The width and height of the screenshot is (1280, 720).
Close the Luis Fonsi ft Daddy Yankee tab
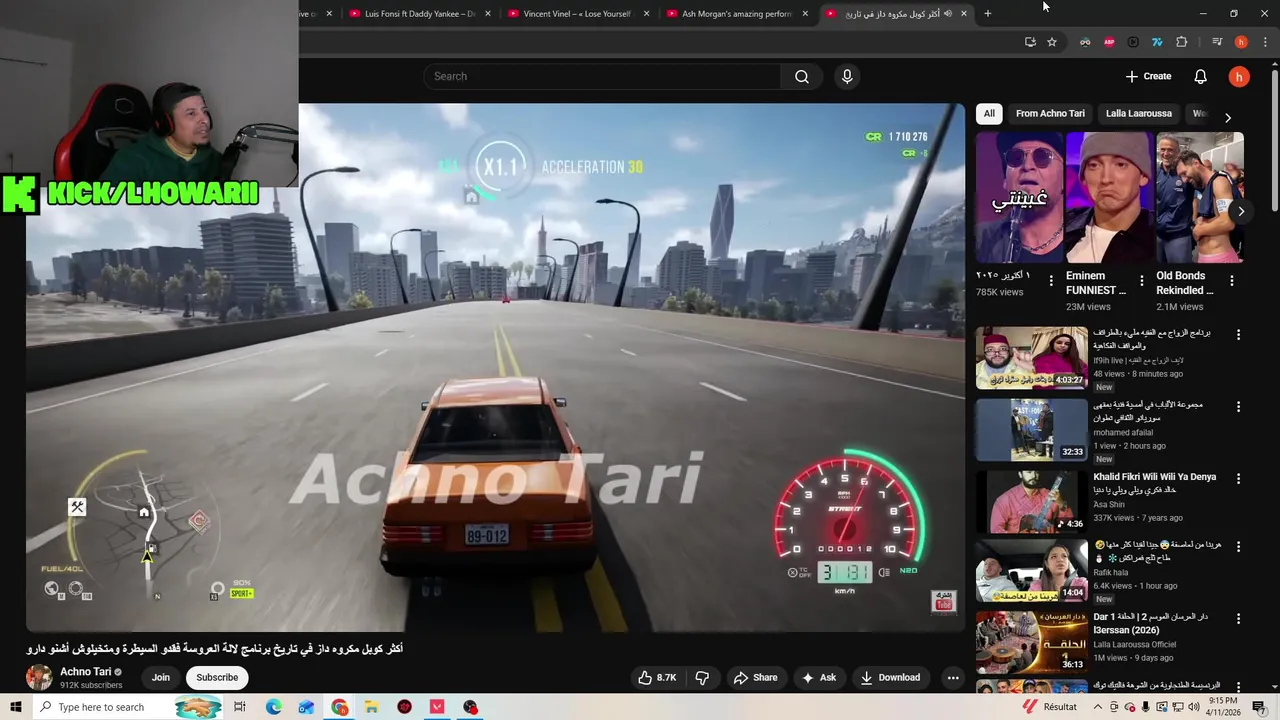(487, 14)
